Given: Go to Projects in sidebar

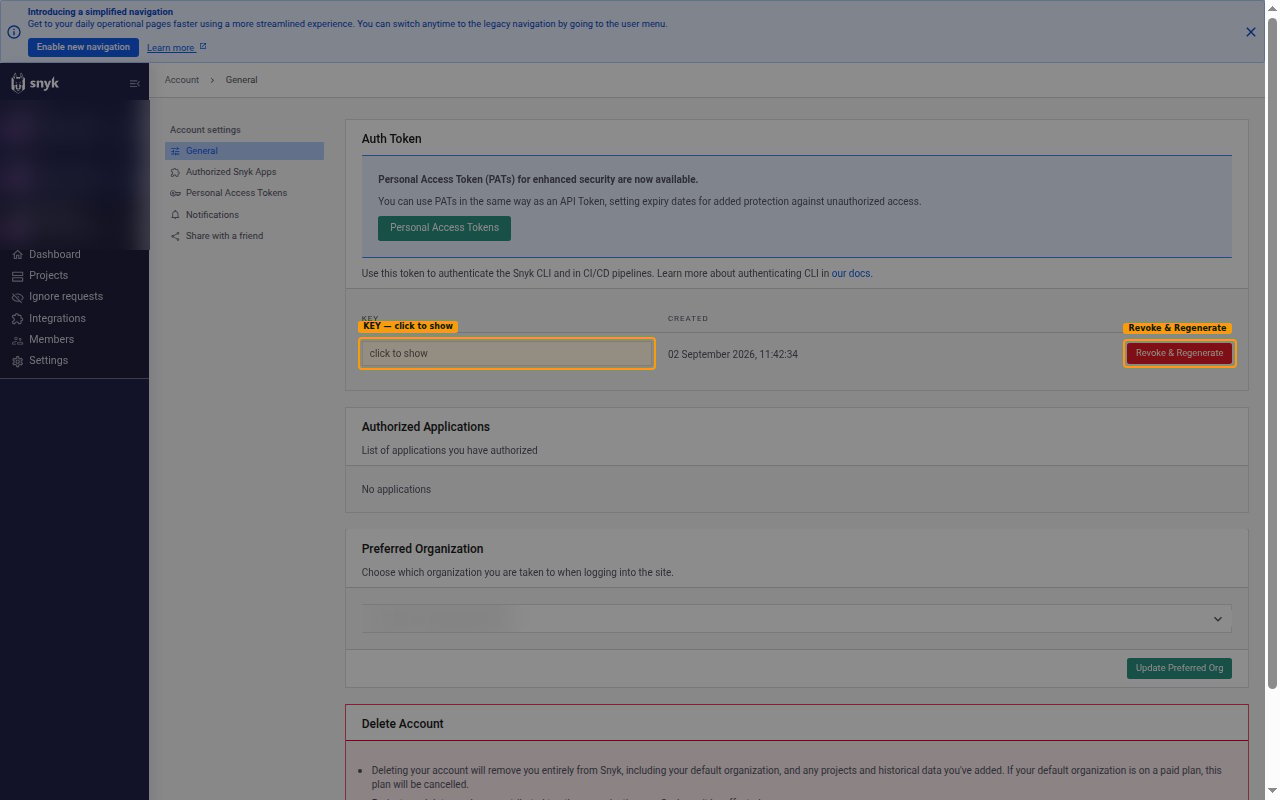Looking at the screenshot, I should point(48,275).
